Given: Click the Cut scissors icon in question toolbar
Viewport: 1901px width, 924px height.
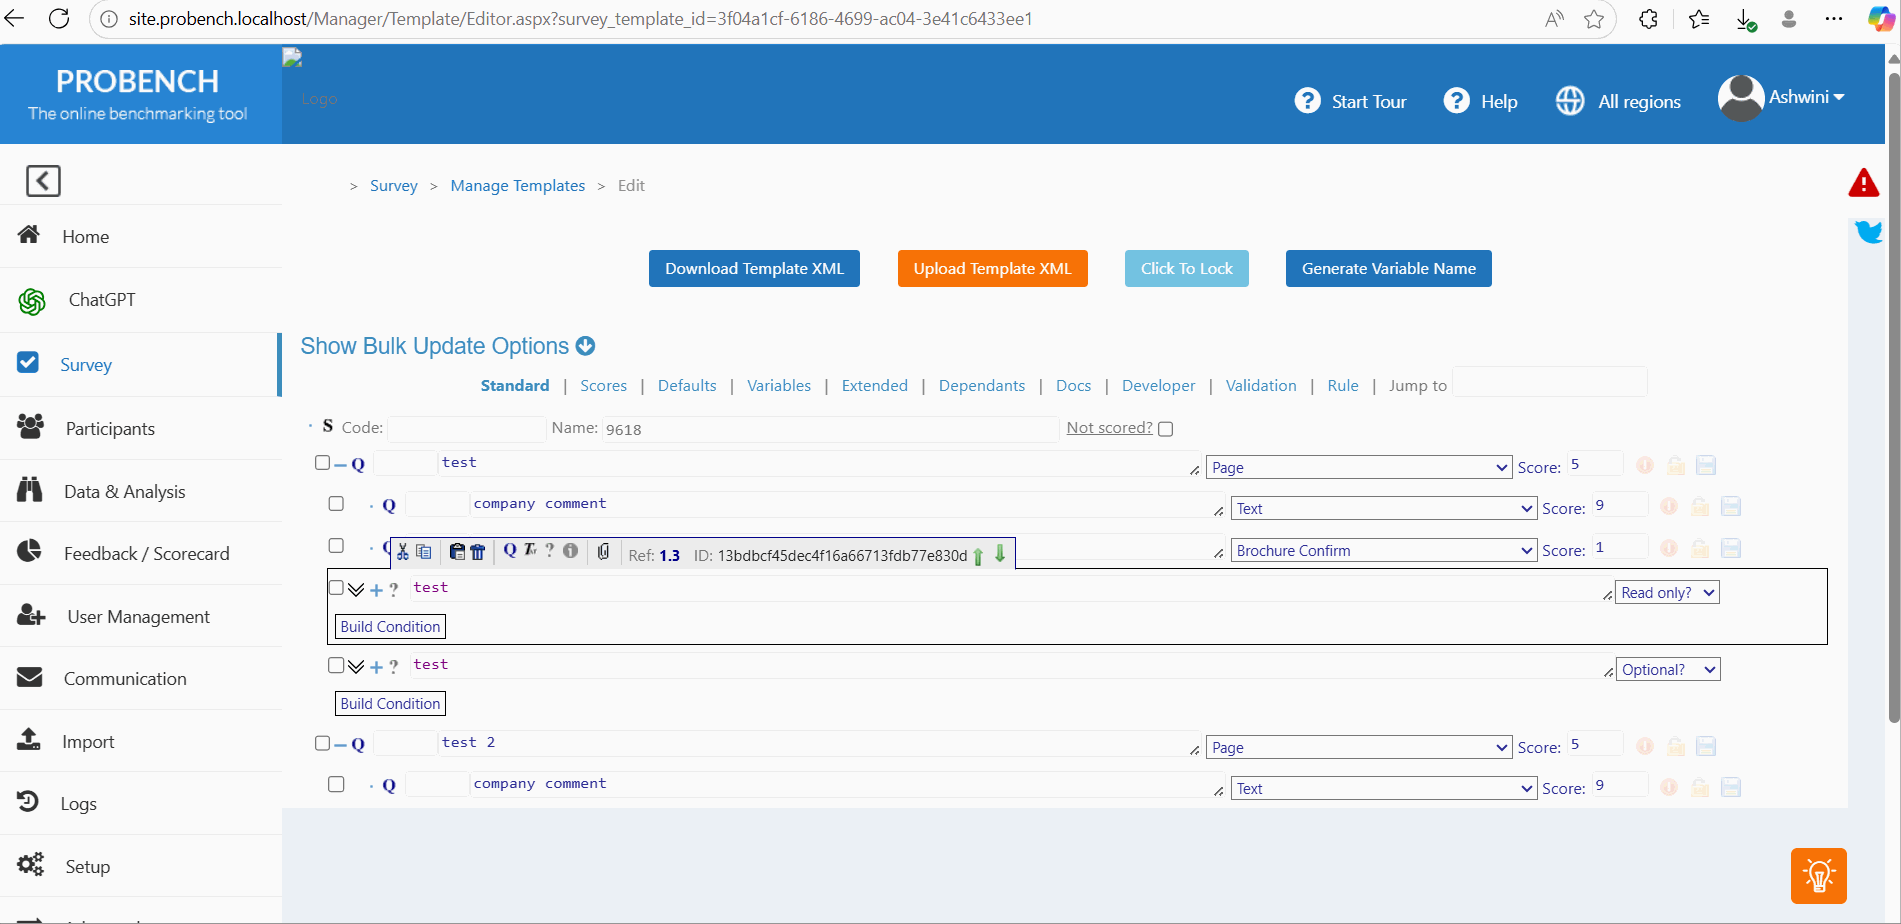Looking at the screenshot, I should [402, 552].
